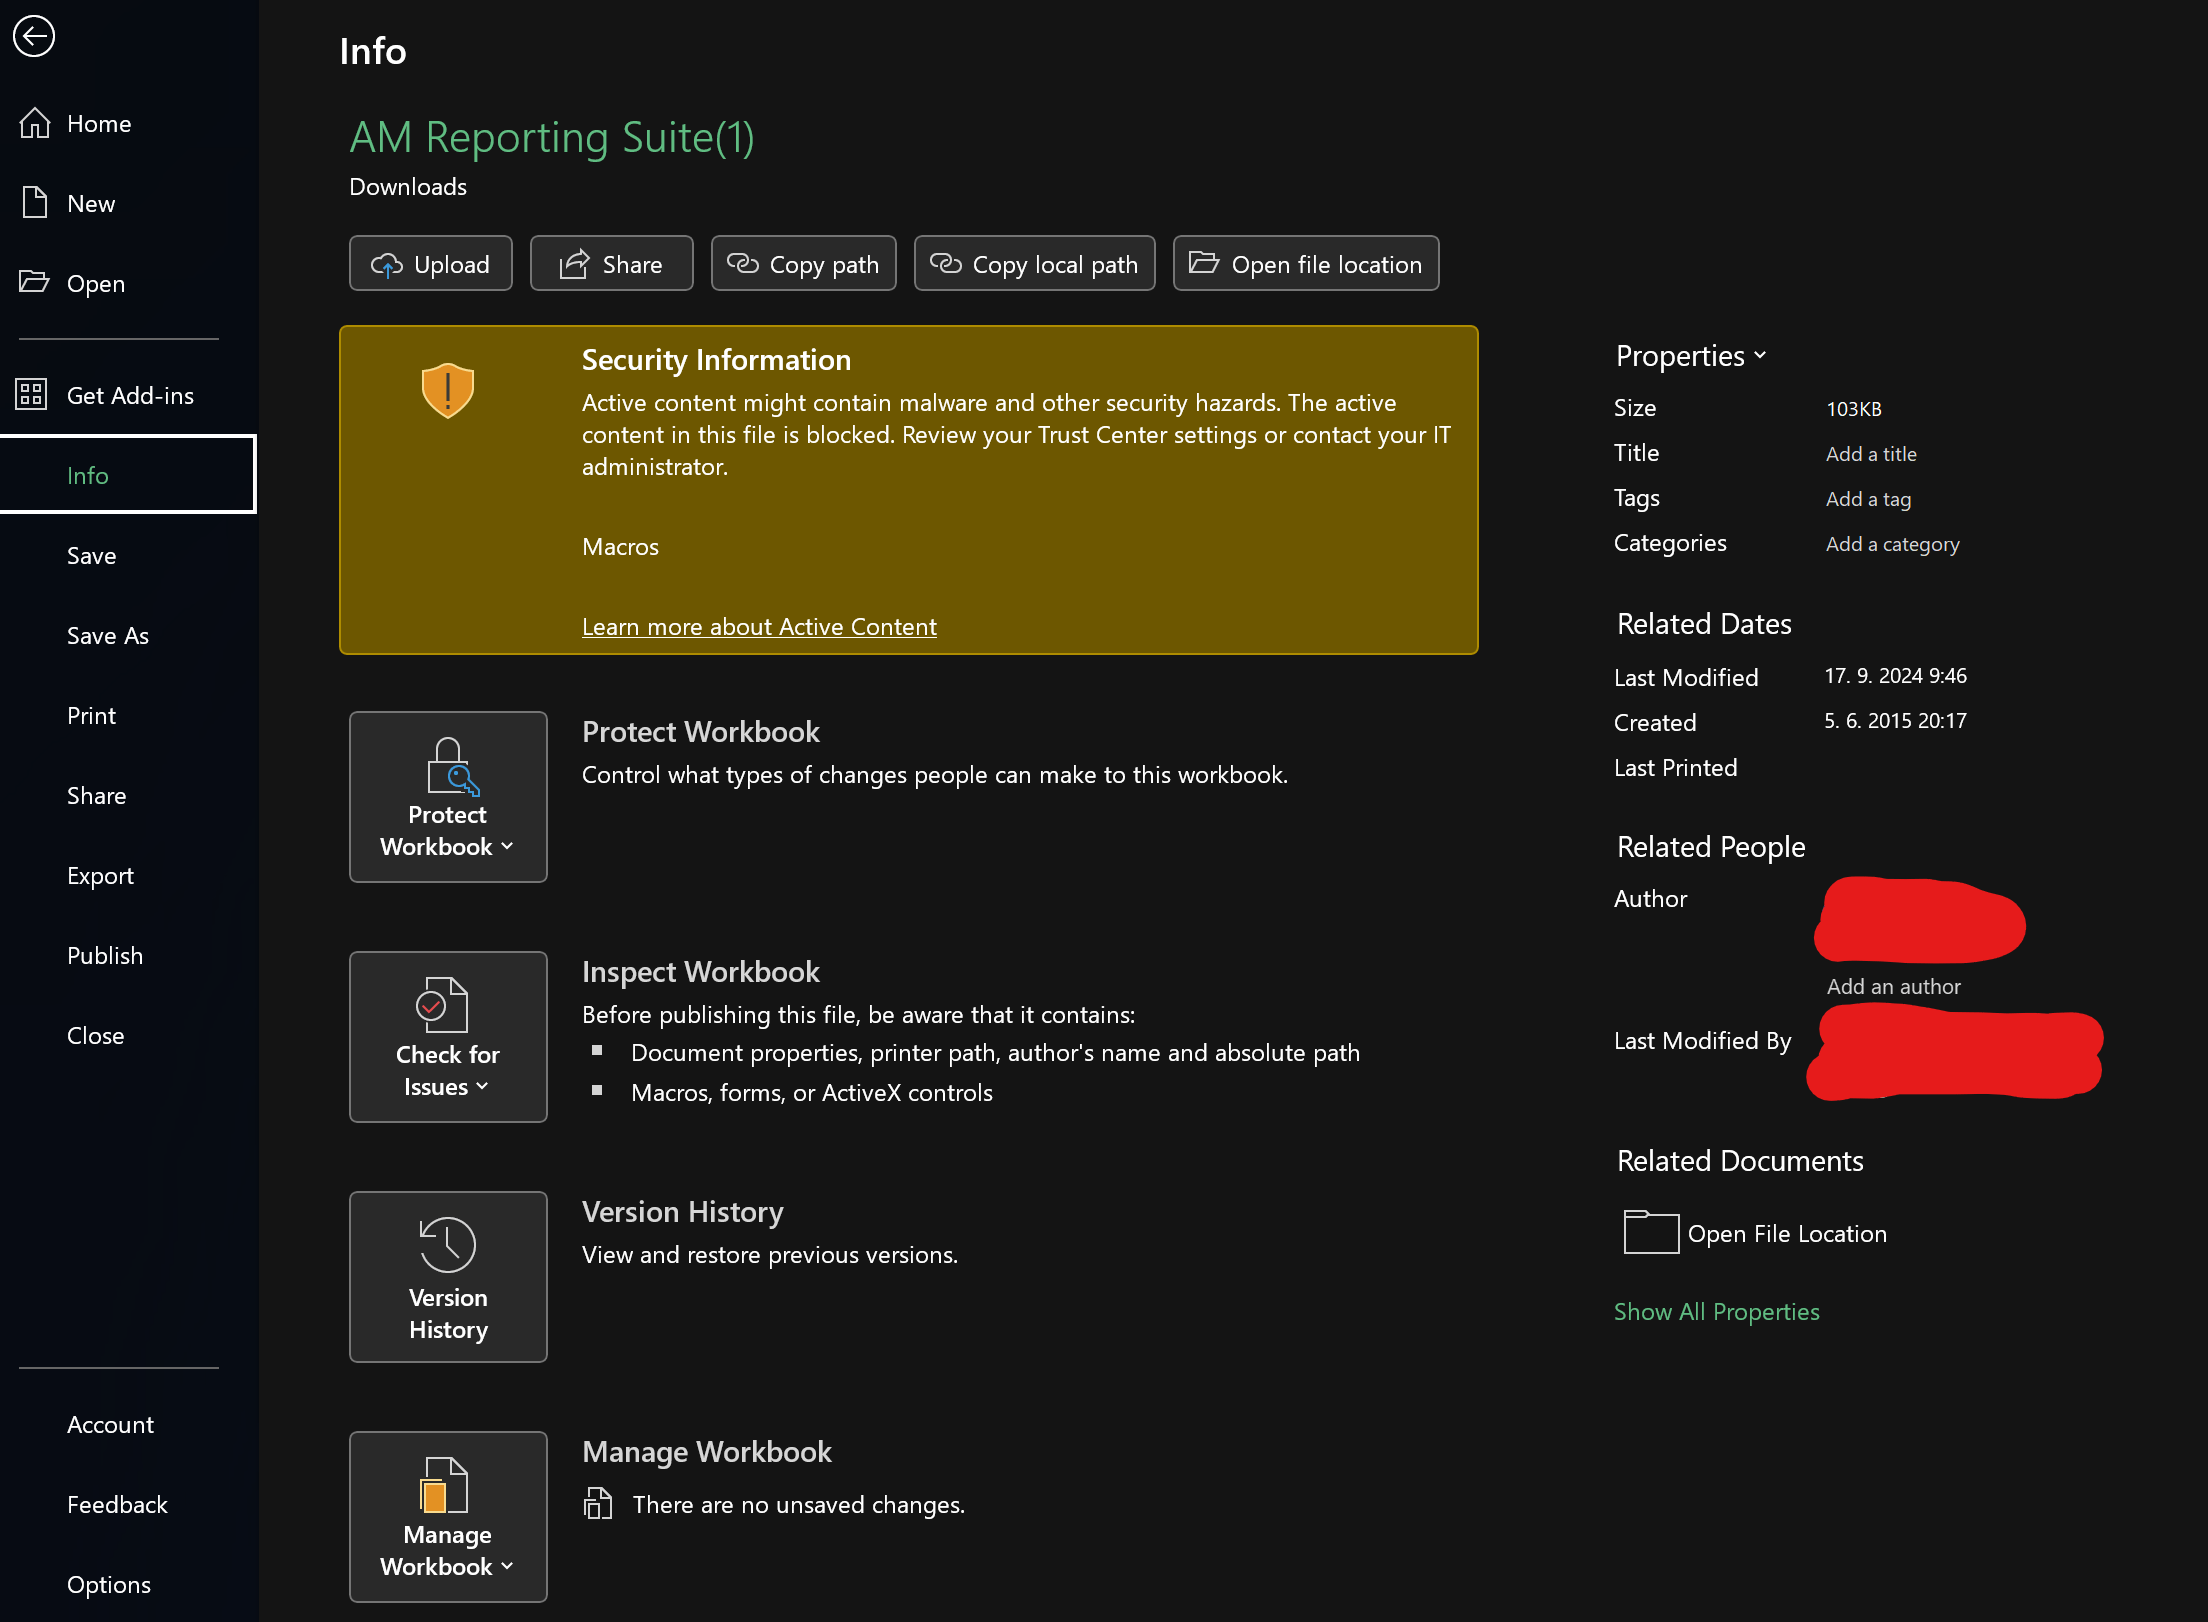Open the Print page
2208x1622 pixels.
click(128, 716)
